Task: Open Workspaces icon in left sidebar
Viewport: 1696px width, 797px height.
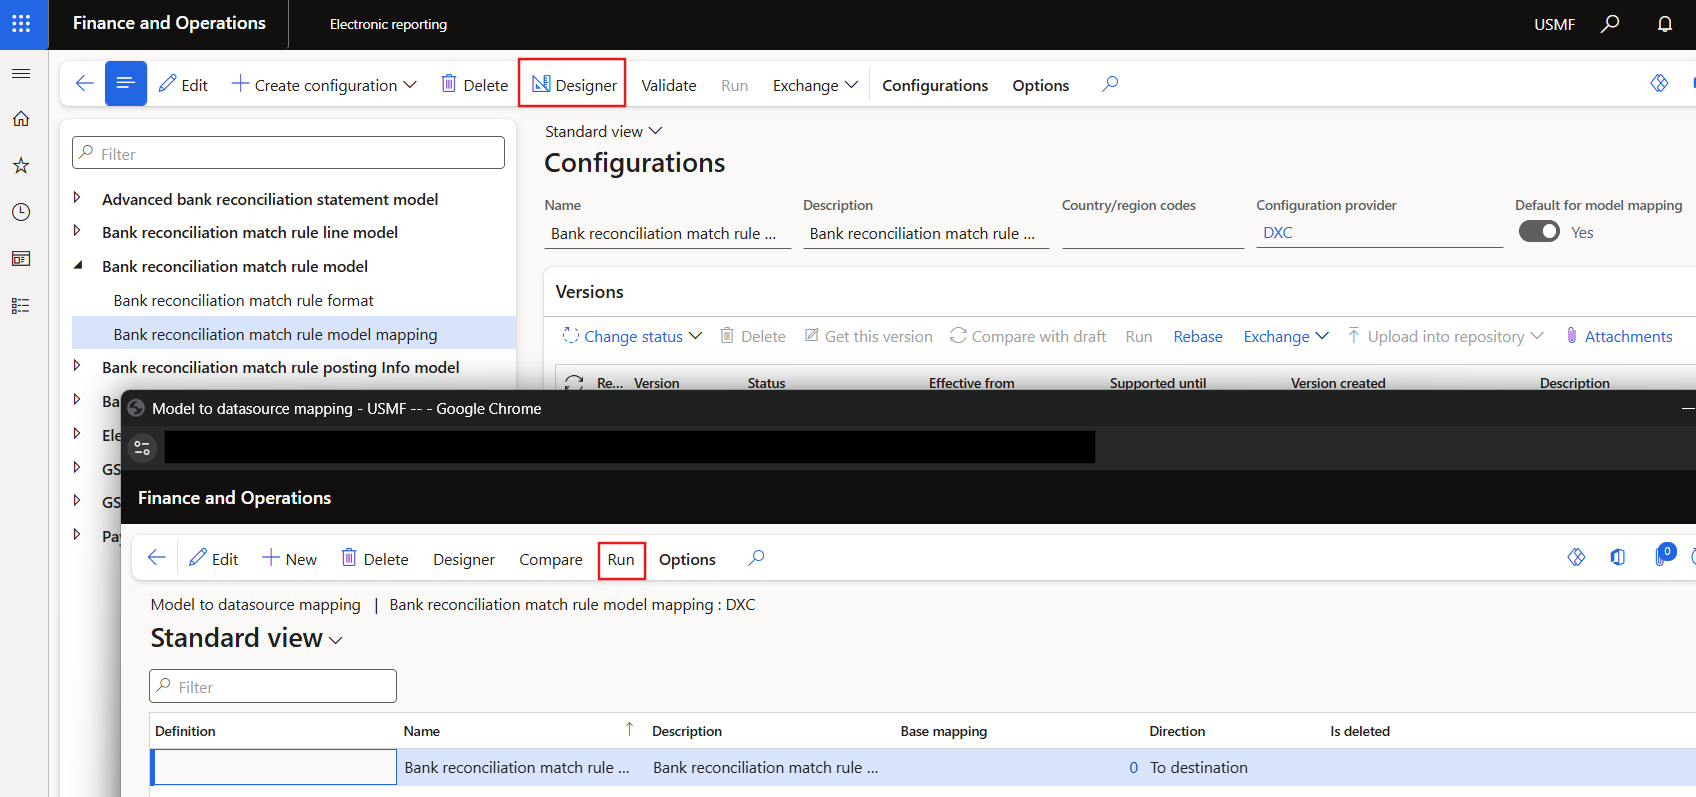Action: (21, 259)
